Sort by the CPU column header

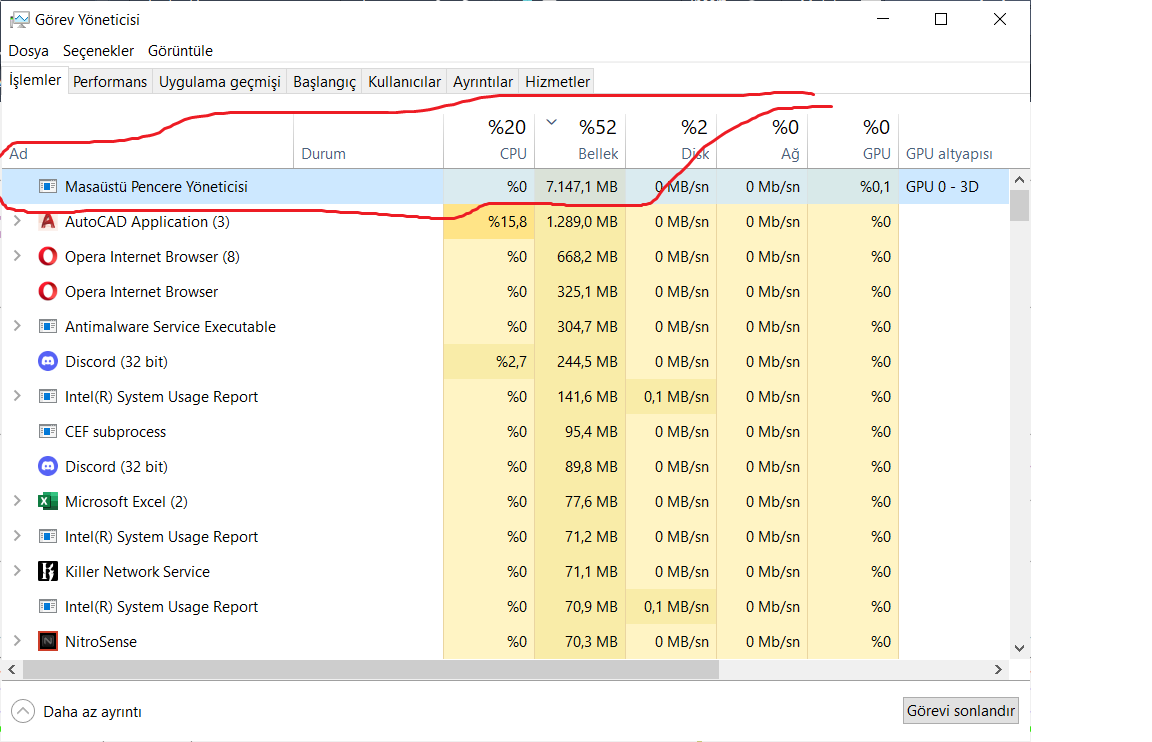(x=489, y=141)
